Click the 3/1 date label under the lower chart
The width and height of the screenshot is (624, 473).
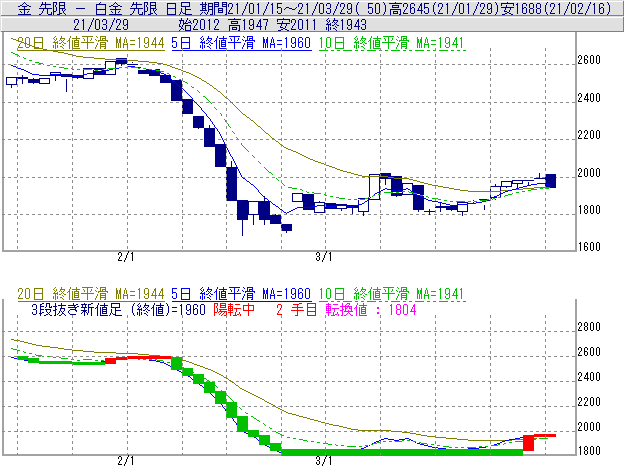tap(324, 461)
